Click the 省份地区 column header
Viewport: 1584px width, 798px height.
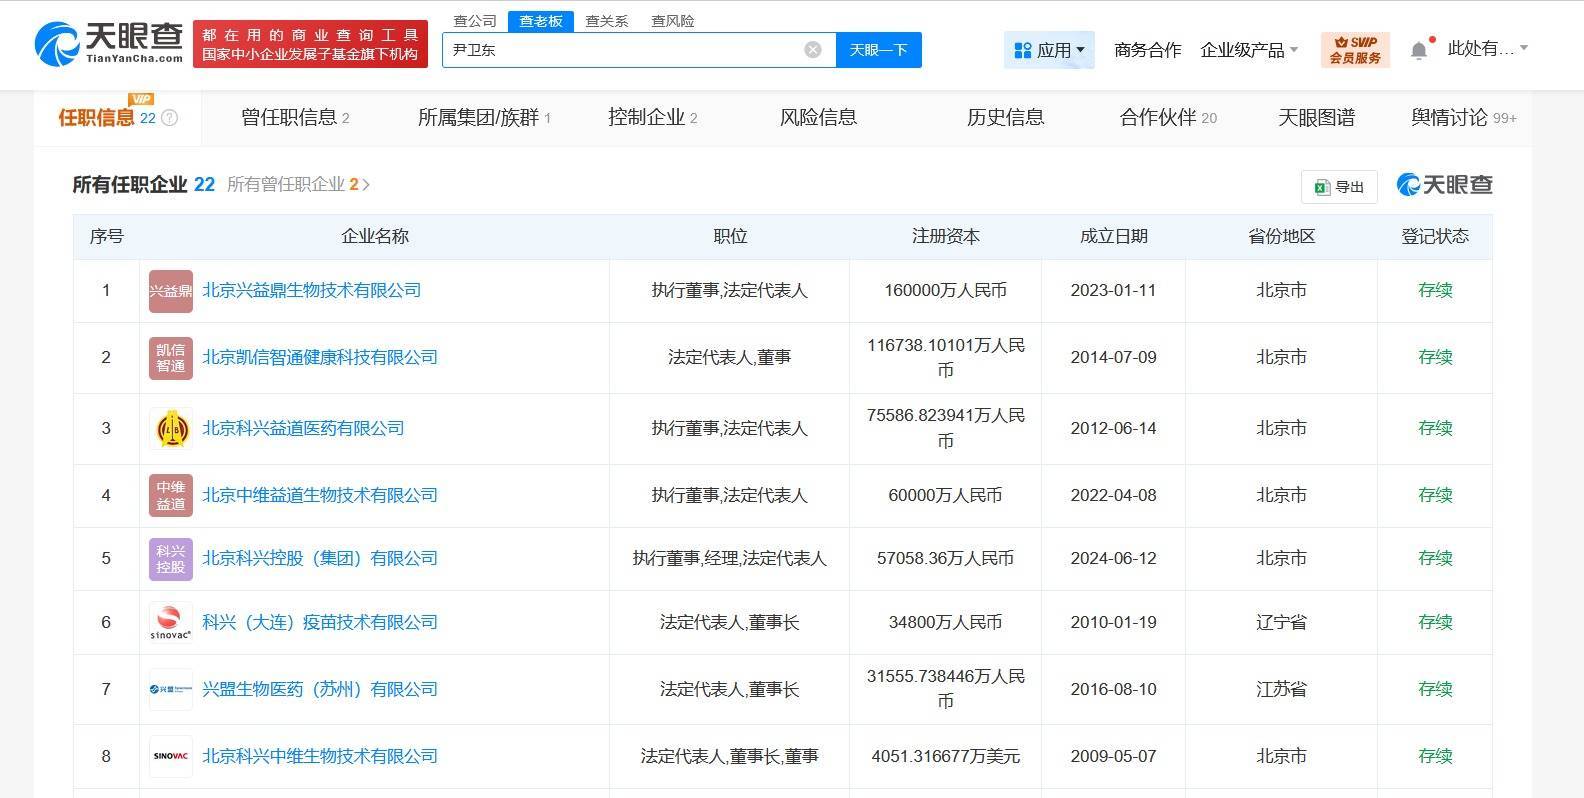[x=1281, y=237]
